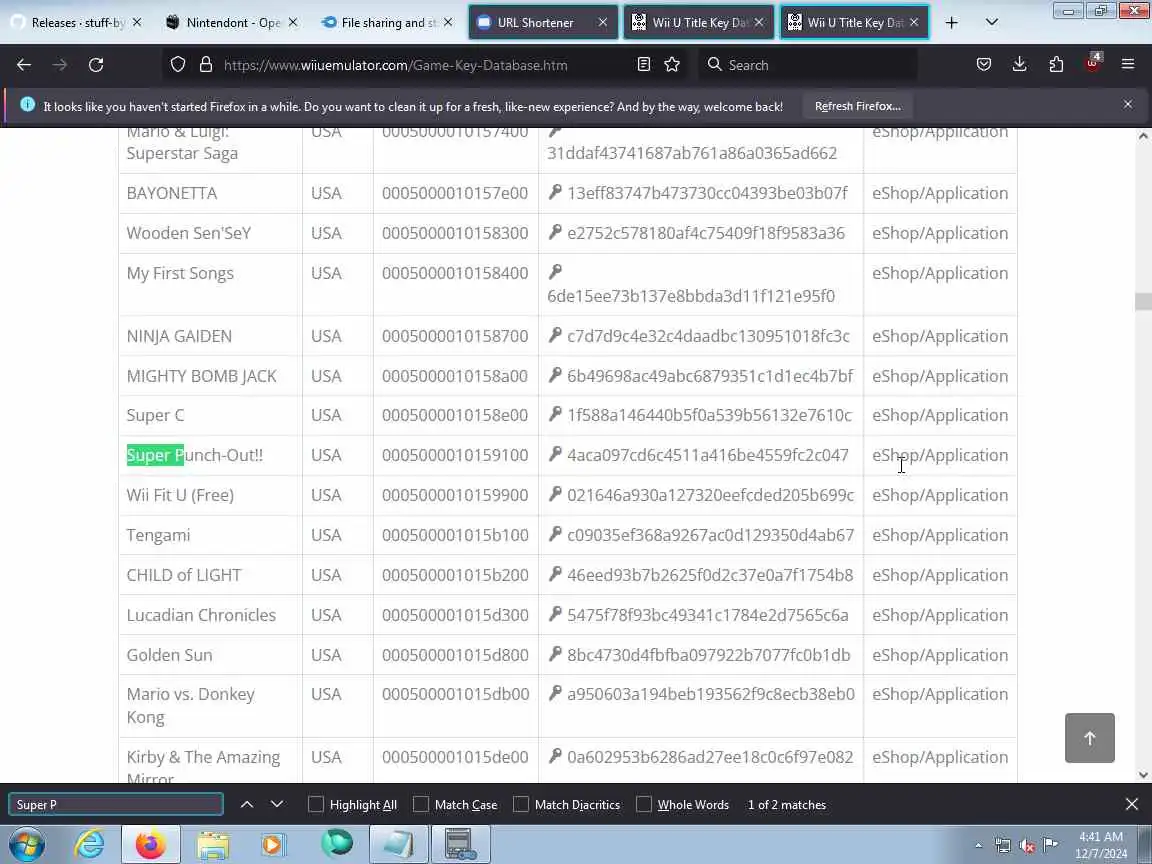Click key icon in BAYONETTA row

[555, 192]
